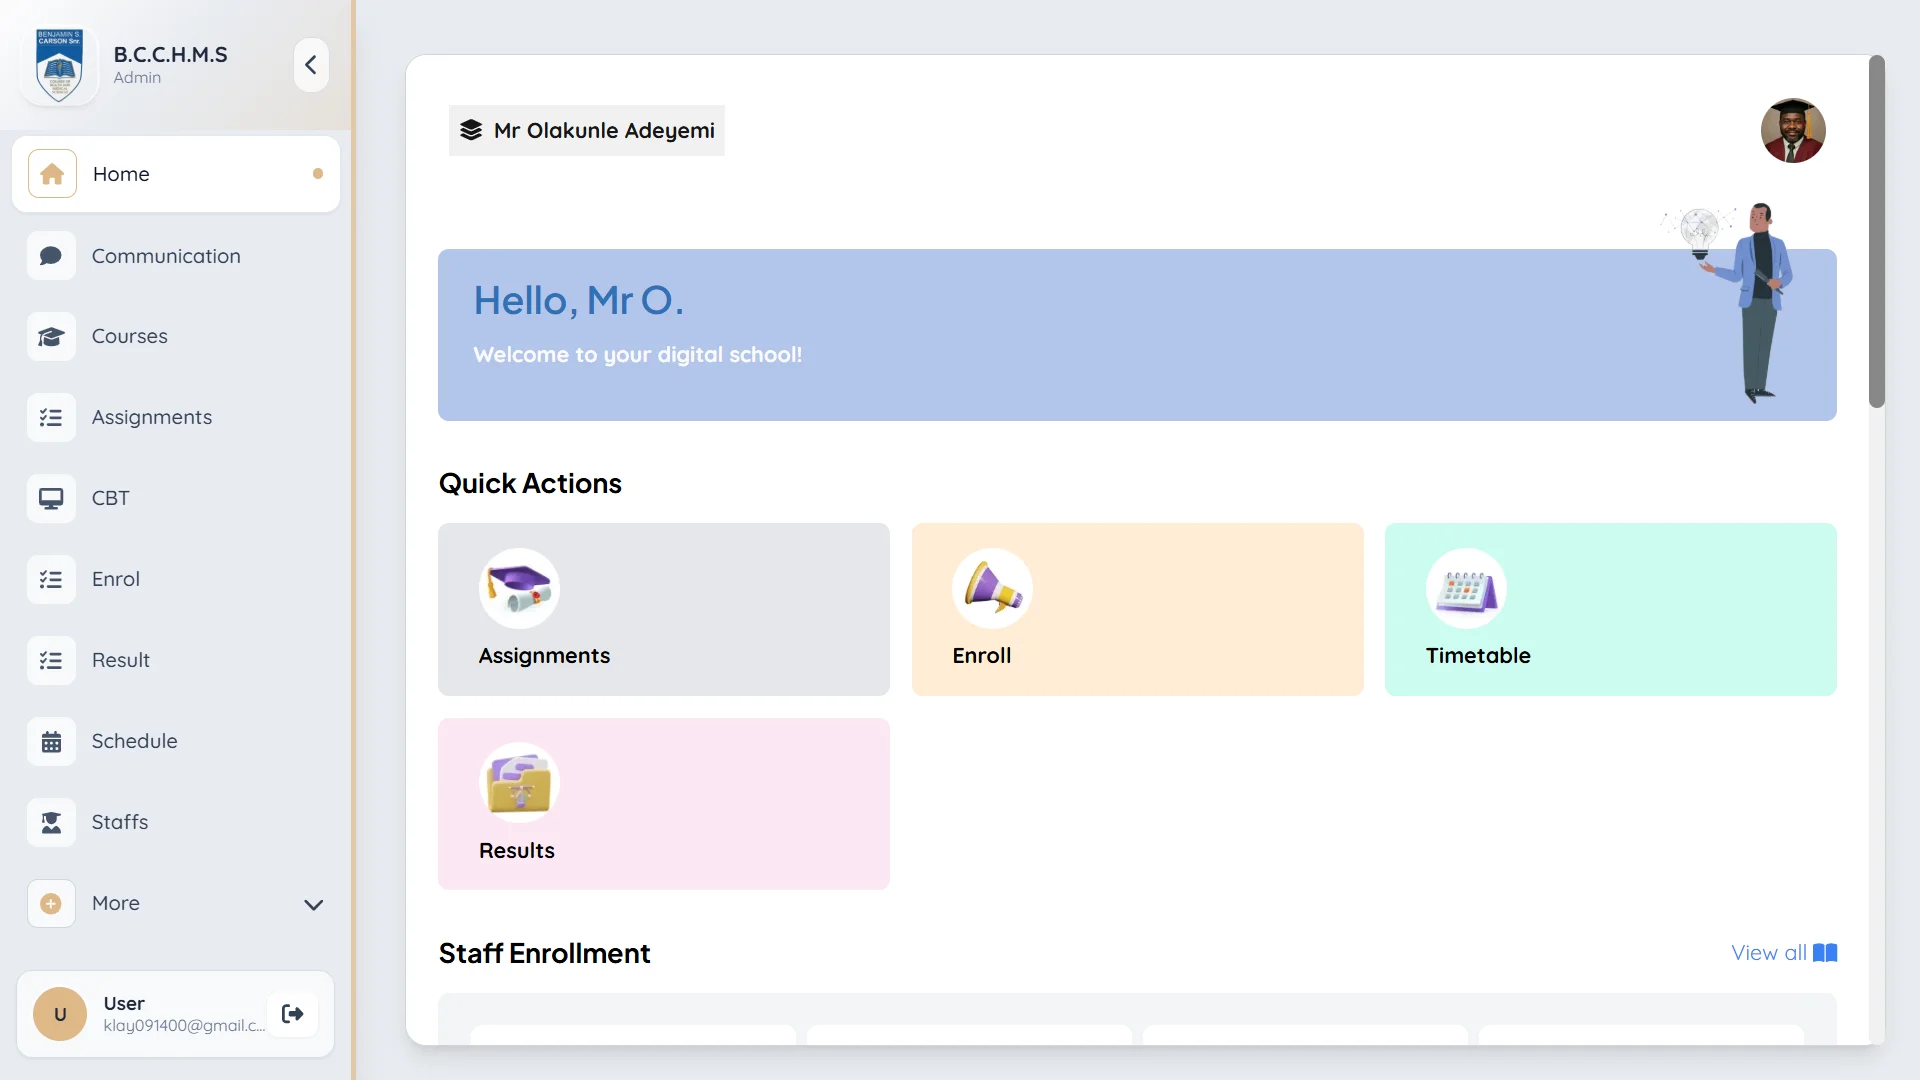
Task: Click the profile photo avatar top right
Action: 1792,131
